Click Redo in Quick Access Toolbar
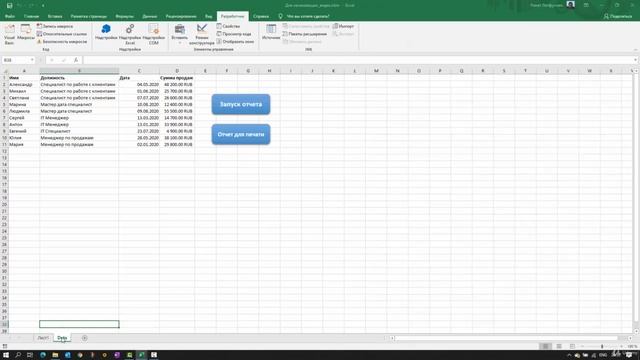The image size is (640, 360). (31, 5)
